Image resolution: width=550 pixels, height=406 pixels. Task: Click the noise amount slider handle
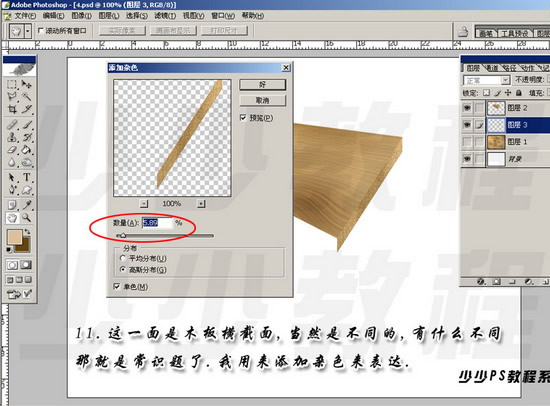pyautogui.click(x=123, y=235)
